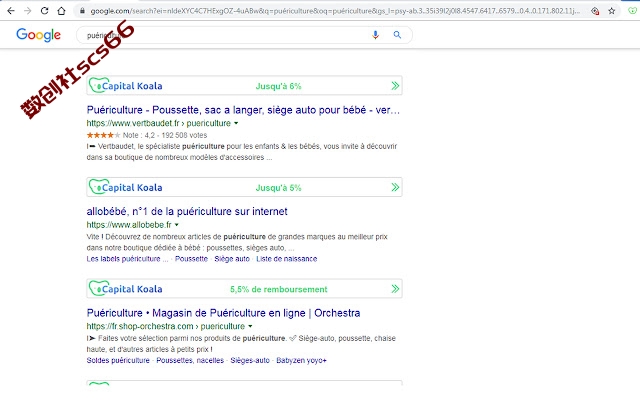Reload the current page

44,11
